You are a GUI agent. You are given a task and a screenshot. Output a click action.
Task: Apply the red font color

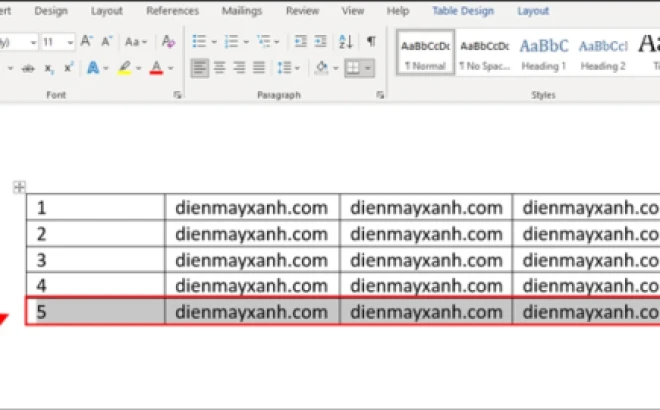point(156,68)
